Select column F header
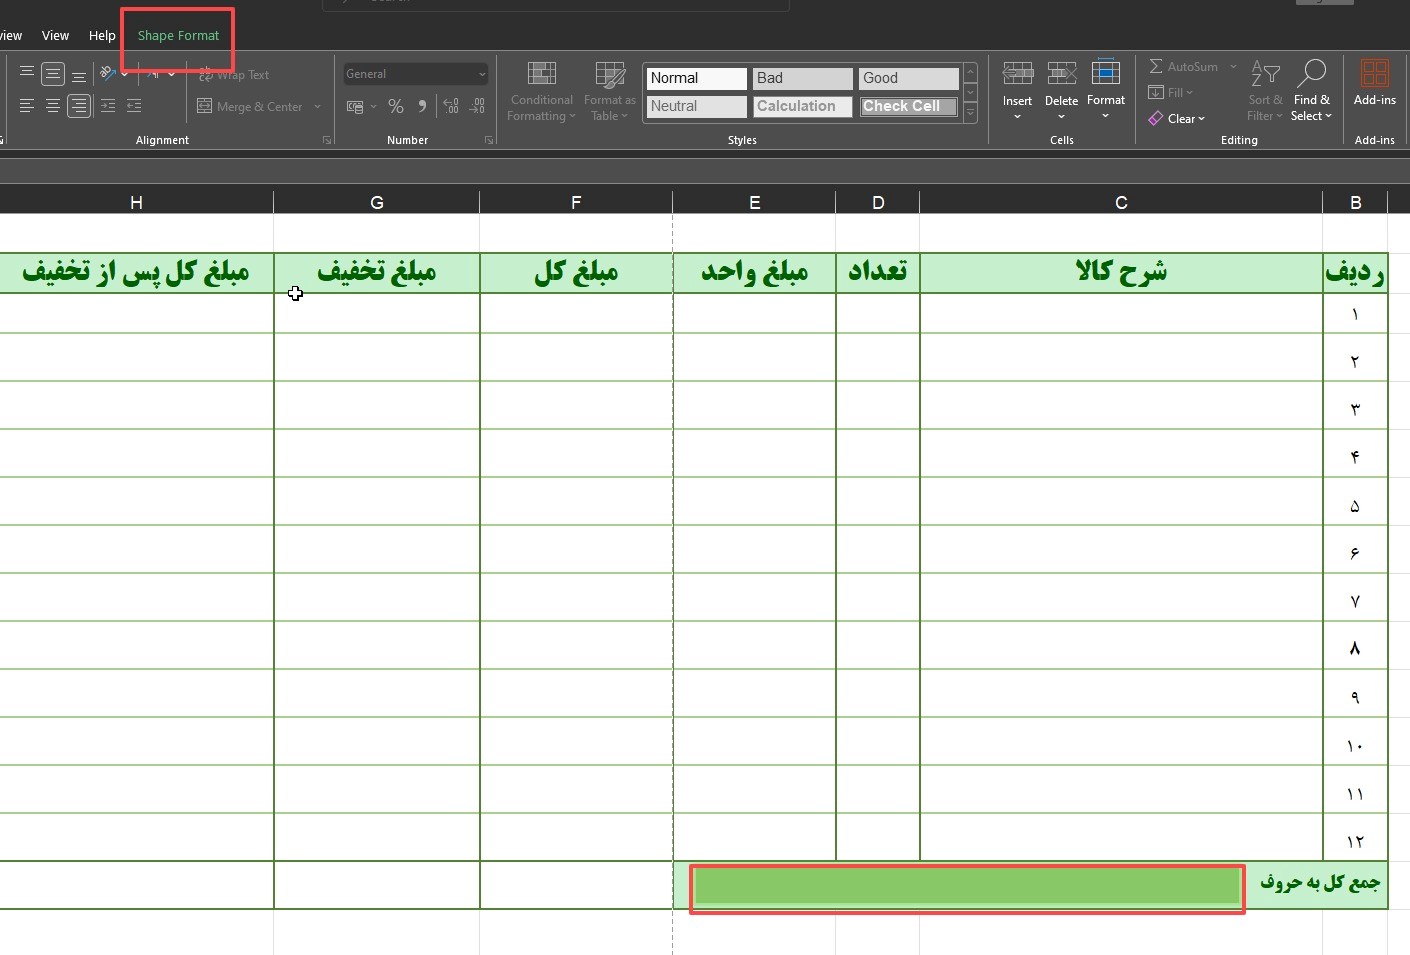The width and height of the screenshot is (1410, 955). pyautogui.click(x=576, y=202)
